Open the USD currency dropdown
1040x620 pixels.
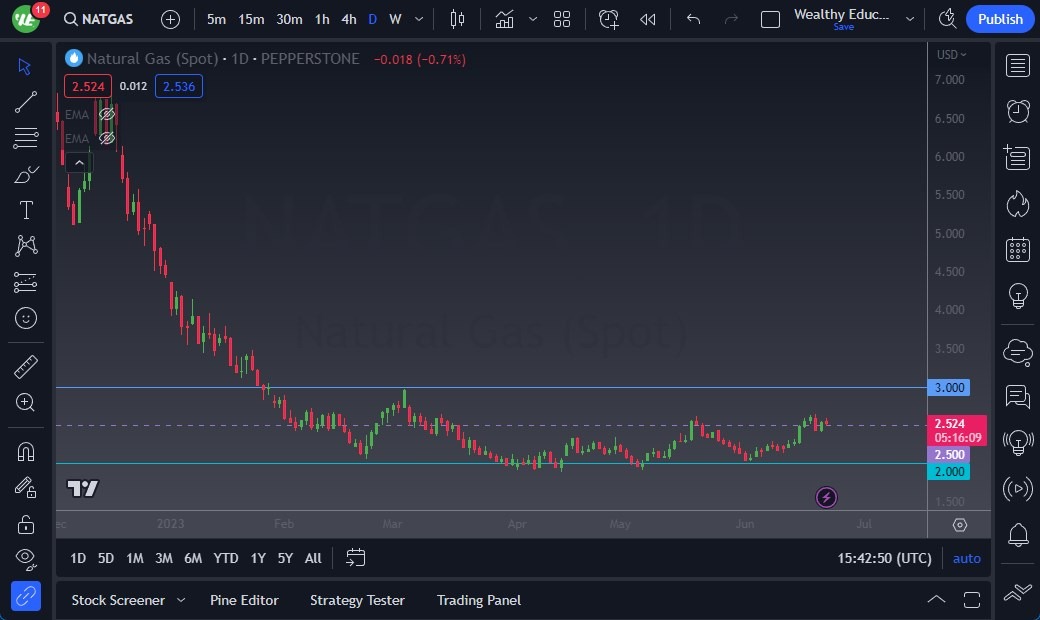pyautogui.click(x=951, y=54)
